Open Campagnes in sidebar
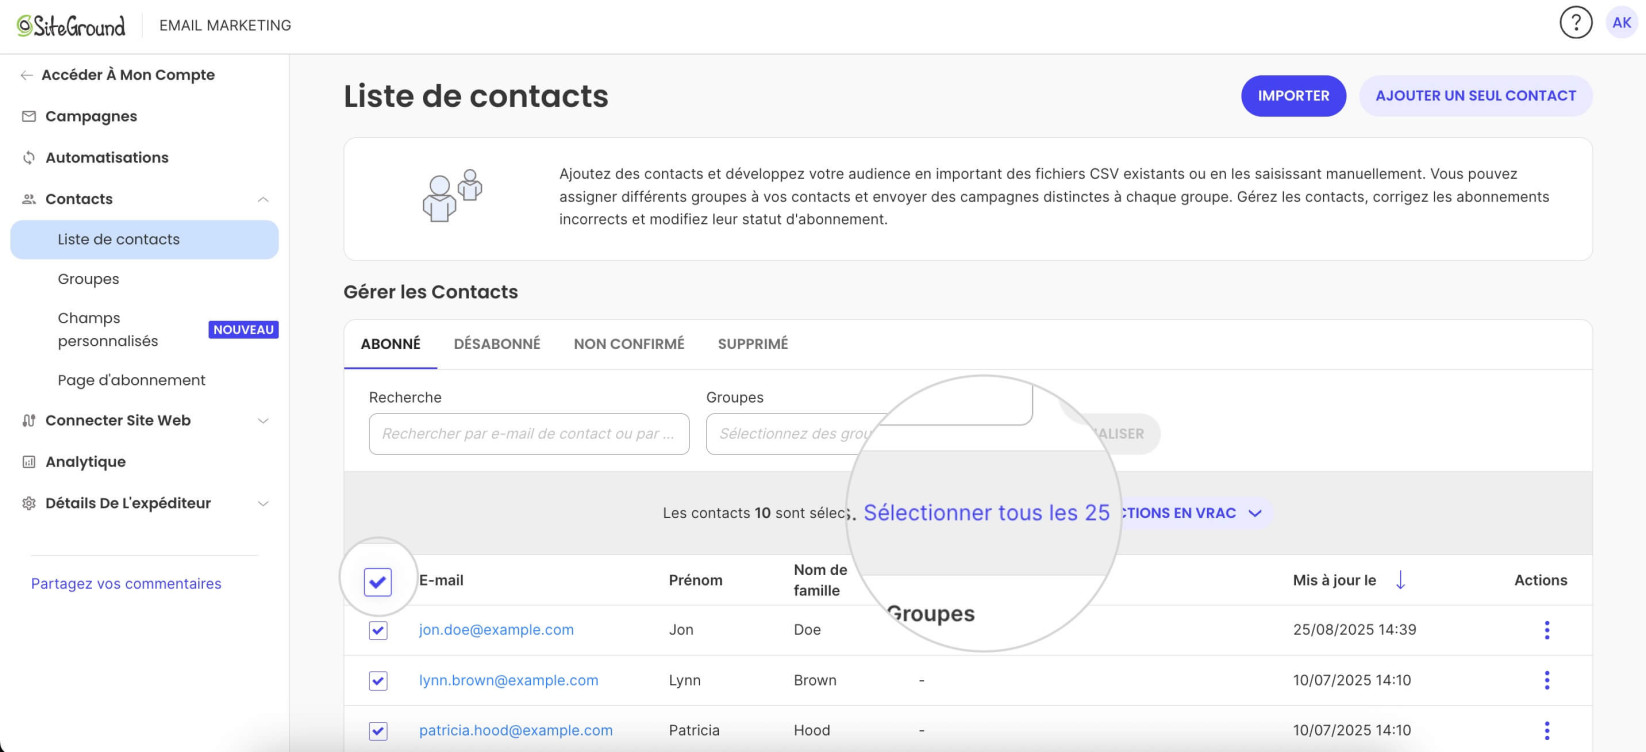Viewport: 1646px width, 752px height. pyautogui.click(x=91, y=116)
